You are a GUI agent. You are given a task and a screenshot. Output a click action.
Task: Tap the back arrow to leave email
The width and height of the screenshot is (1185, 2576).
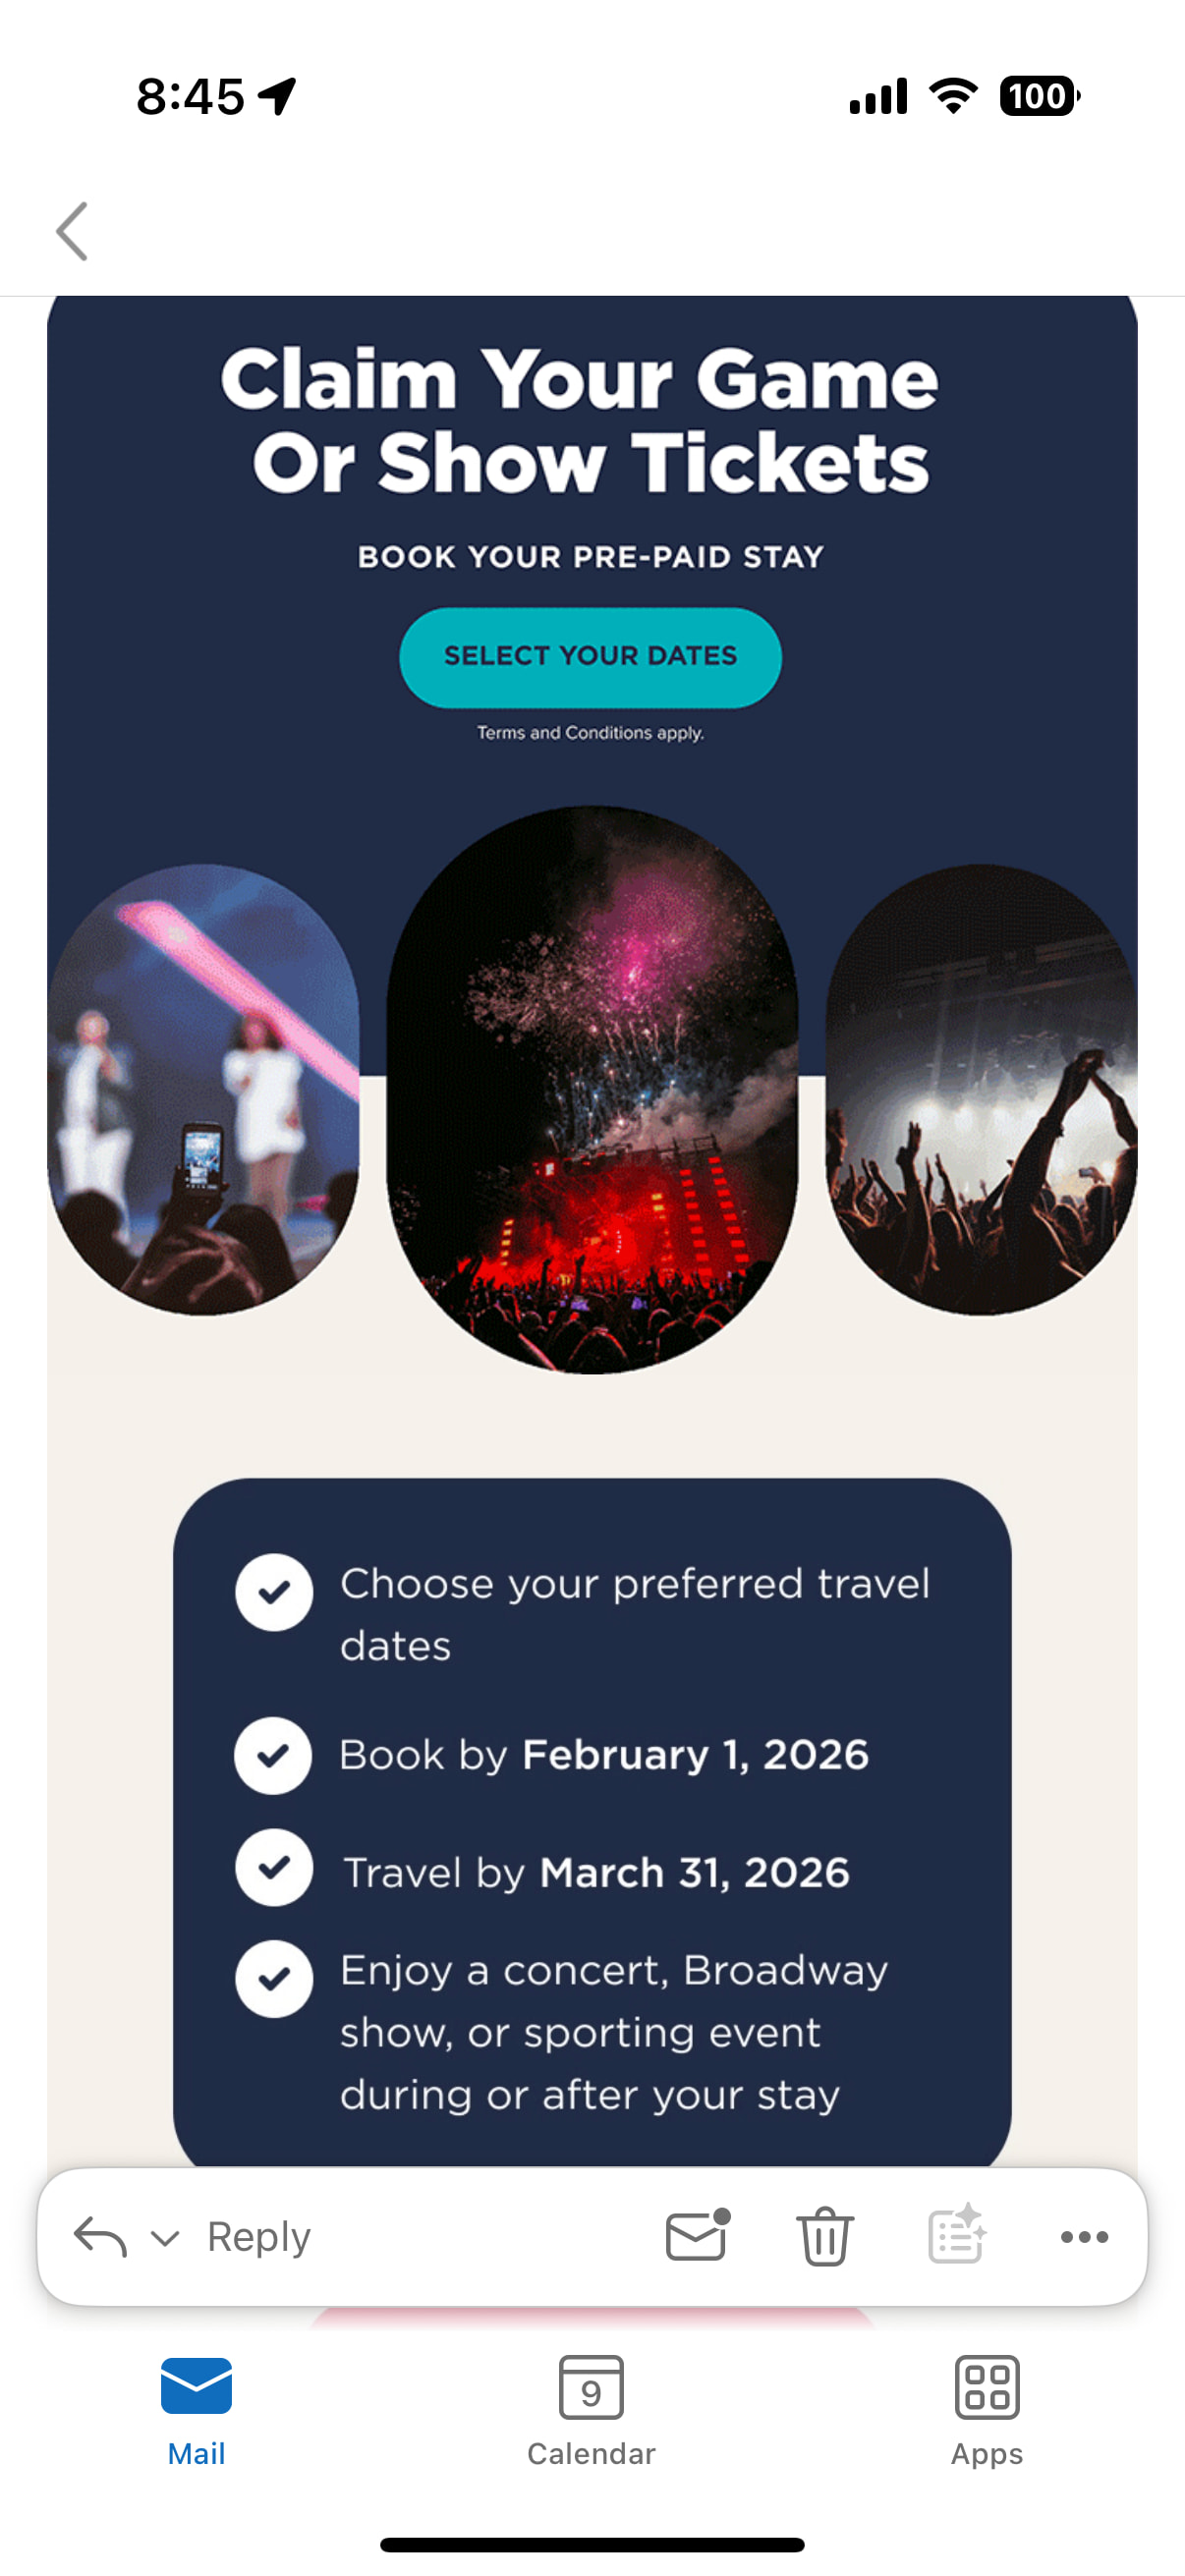[x=72, y=231]
